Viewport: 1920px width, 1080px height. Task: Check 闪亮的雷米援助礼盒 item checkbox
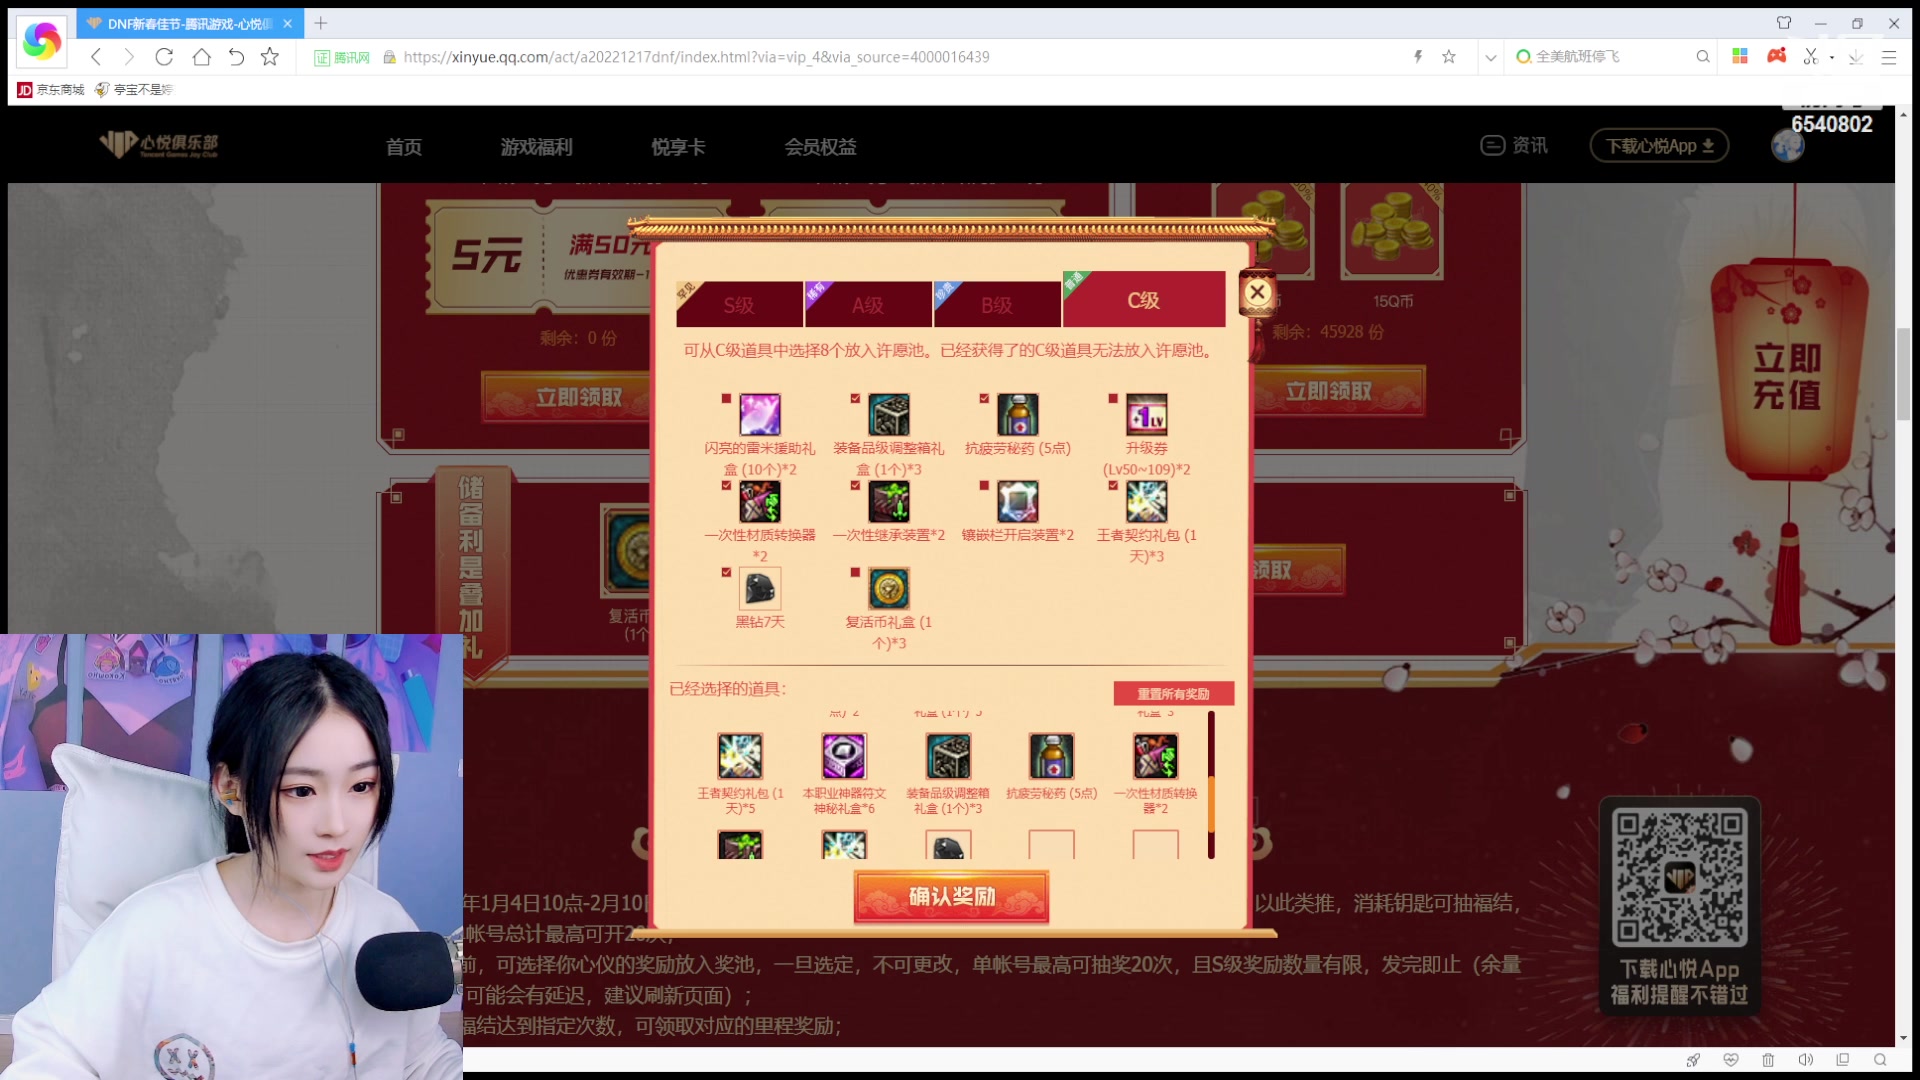(726, 398)
